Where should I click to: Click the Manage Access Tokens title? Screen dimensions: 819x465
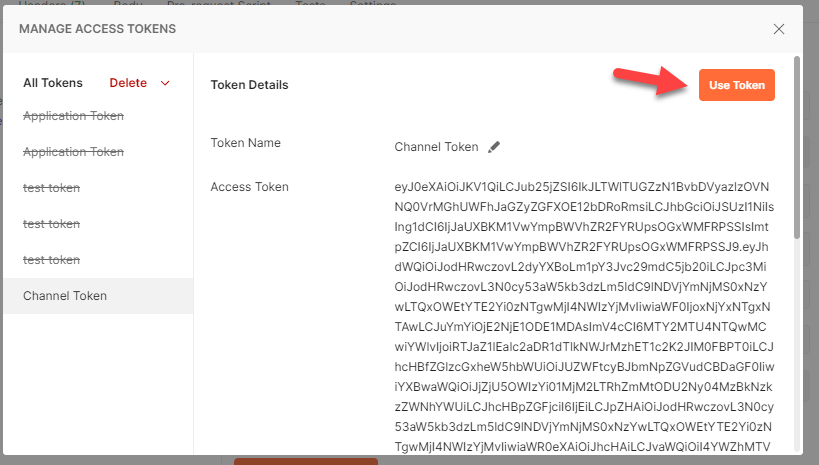[x=97, y=29]
